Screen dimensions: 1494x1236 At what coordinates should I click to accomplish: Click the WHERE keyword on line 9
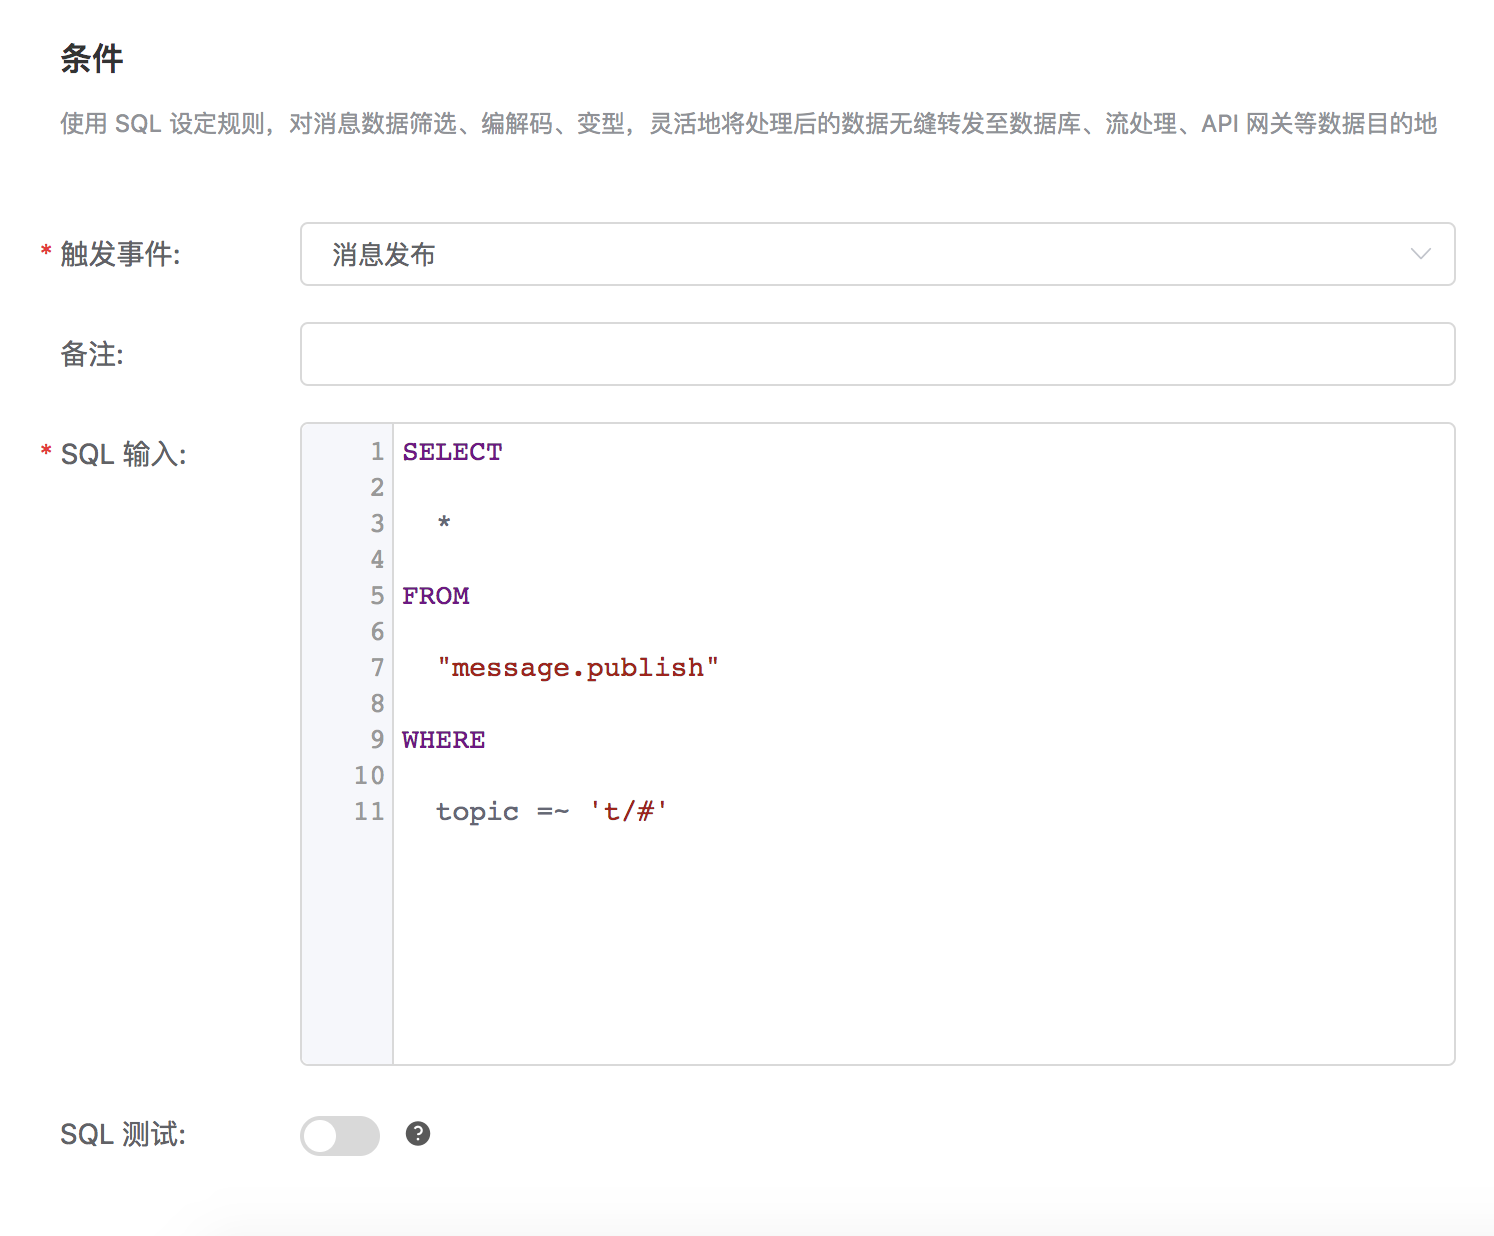[444, 740]
